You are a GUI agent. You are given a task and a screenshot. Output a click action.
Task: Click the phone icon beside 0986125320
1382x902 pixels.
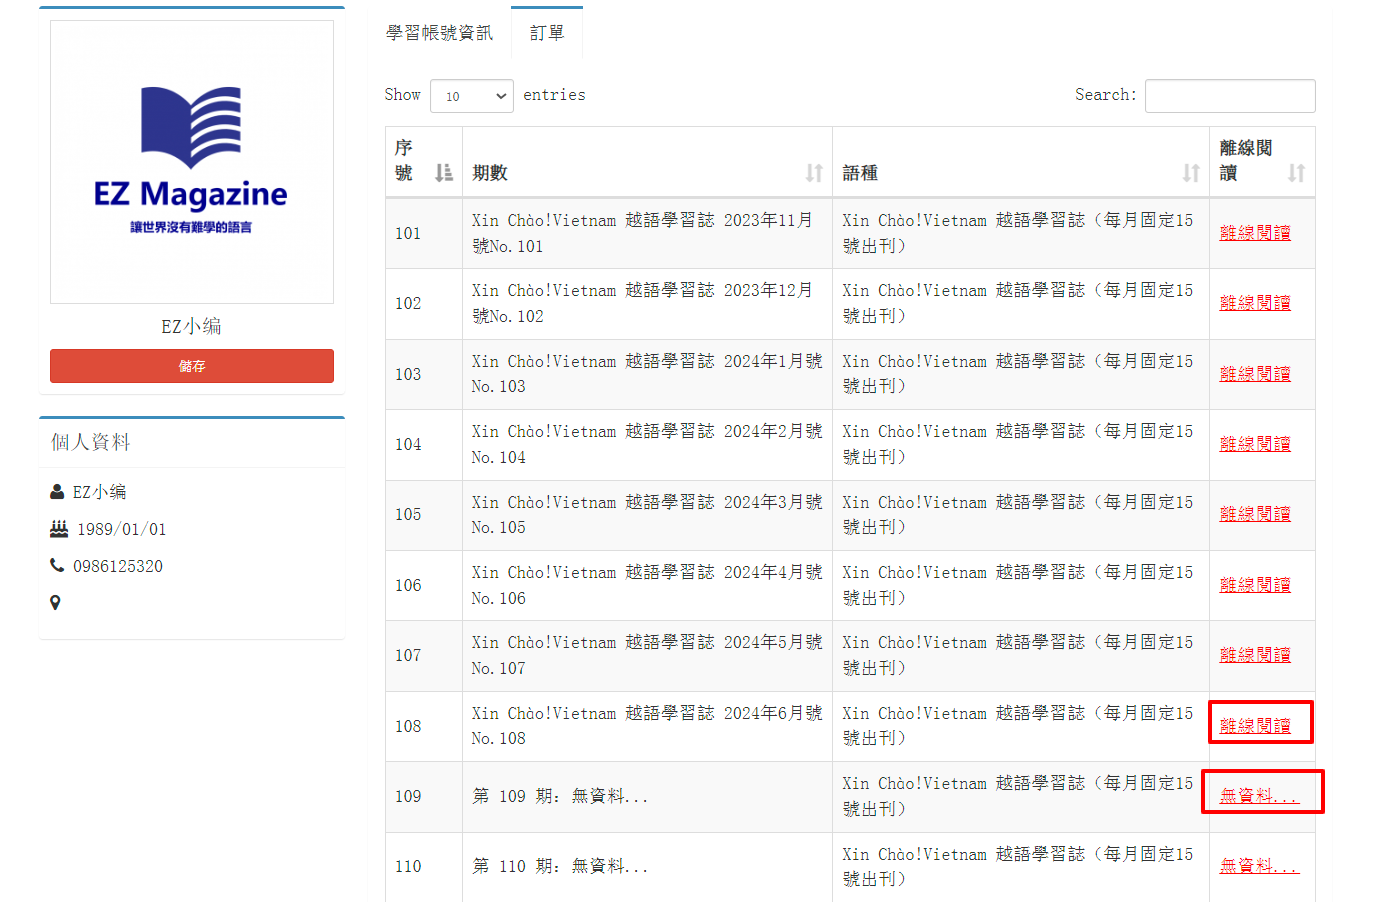coord(57,566)
